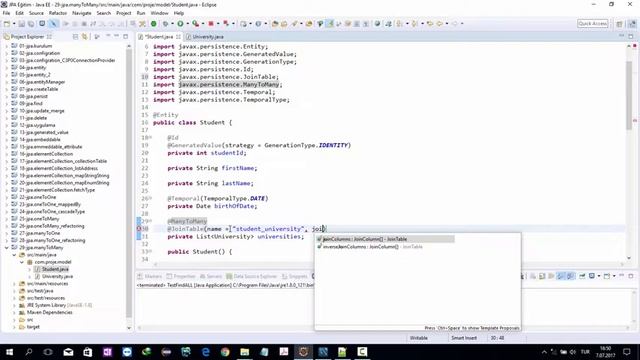
Task: Open the New file dropdown arrow
Action: [13, 24]
